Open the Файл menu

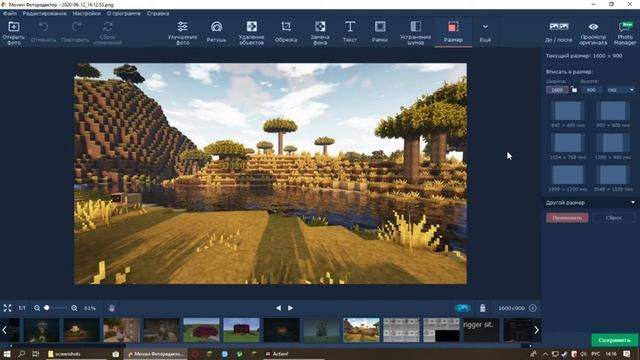click(x=10, y=13)
